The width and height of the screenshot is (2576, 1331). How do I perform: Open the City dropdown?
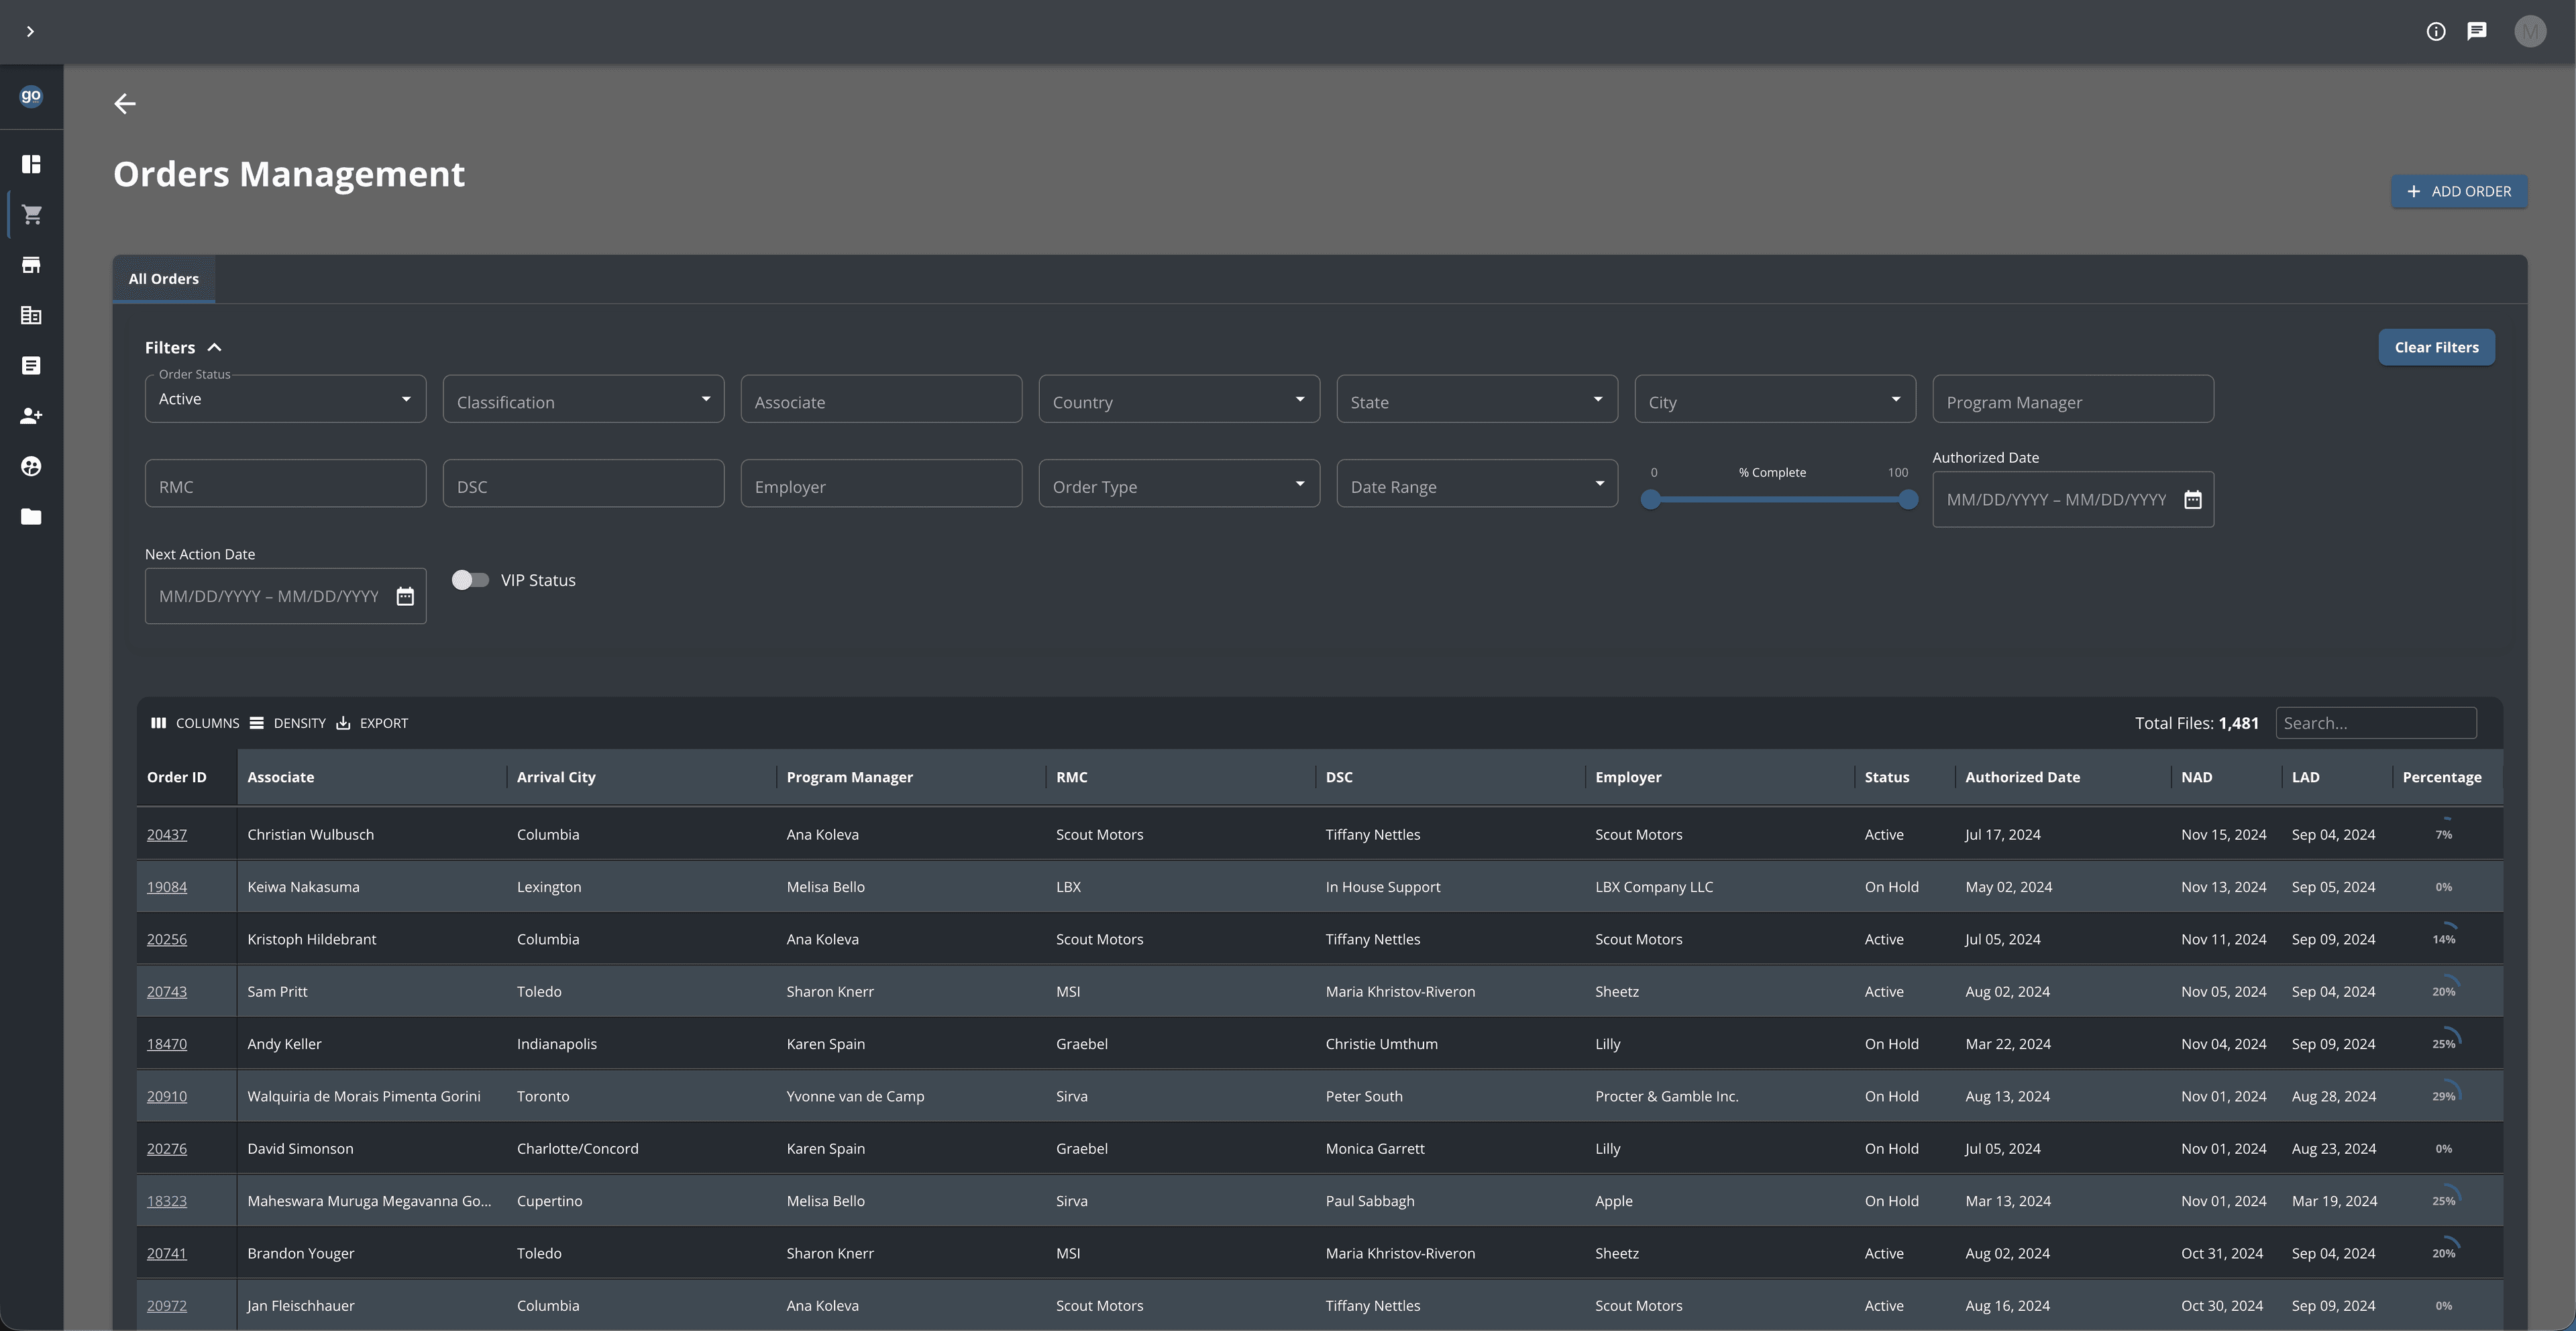[x=1775, y=399]
